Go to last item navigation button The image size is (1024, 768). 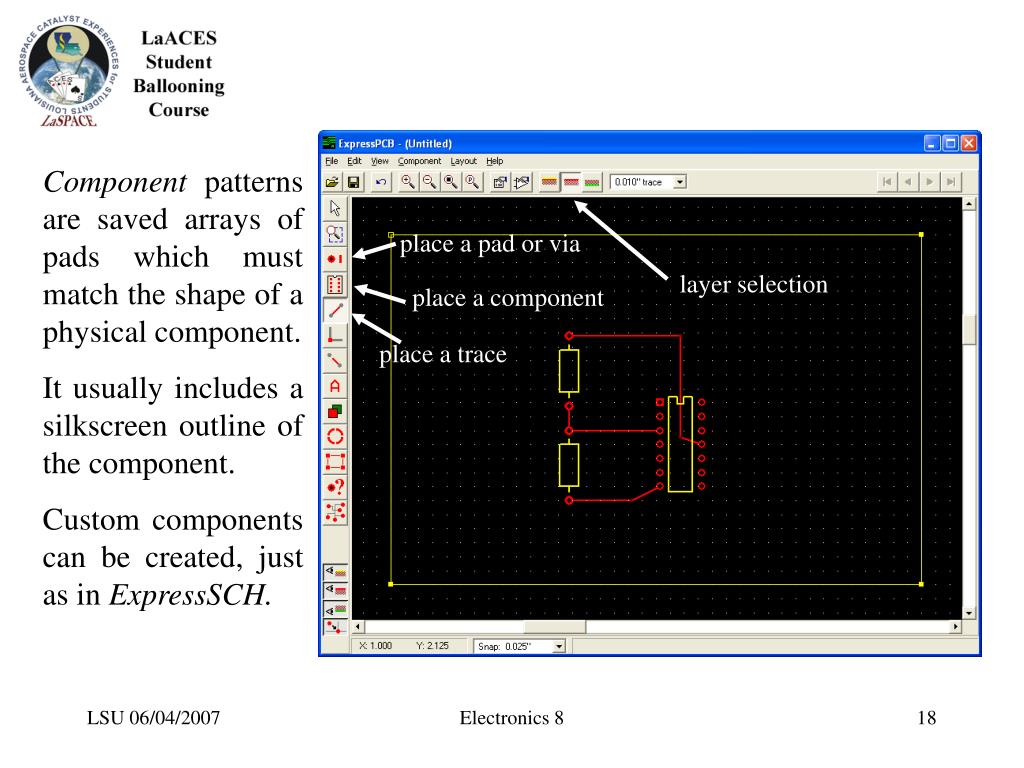952,182
